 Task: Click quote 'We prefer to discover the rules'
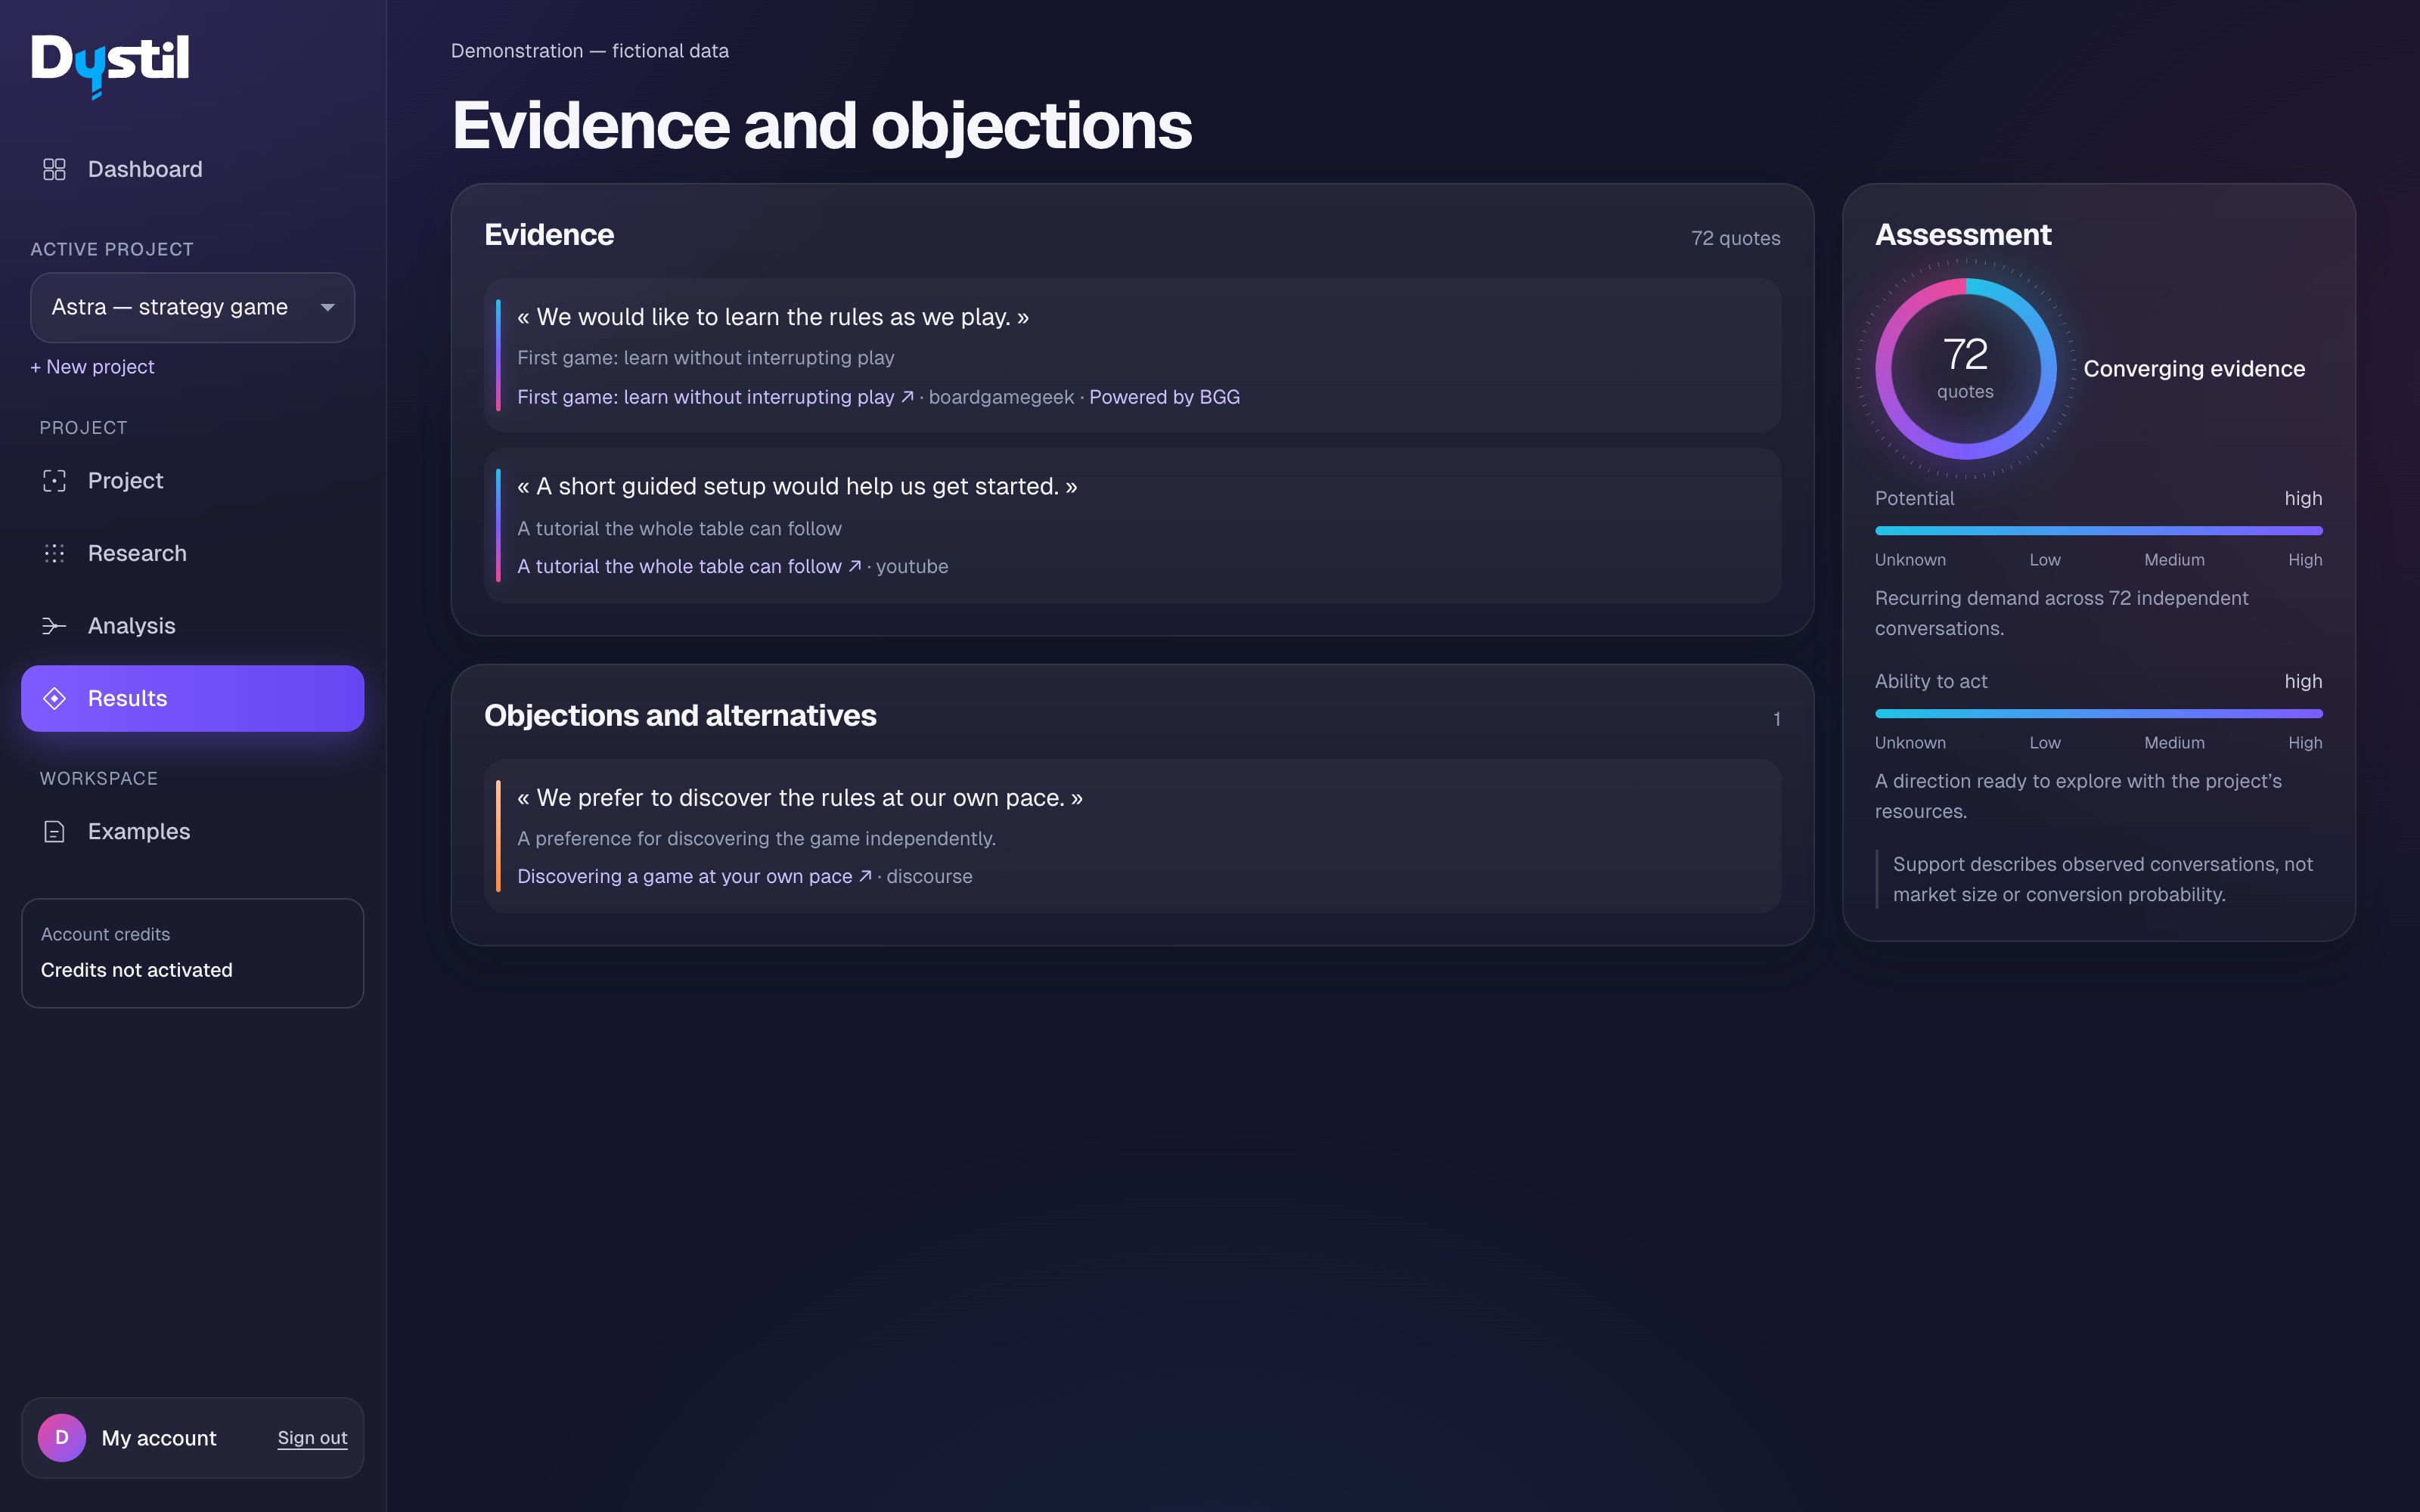[800, 798]
